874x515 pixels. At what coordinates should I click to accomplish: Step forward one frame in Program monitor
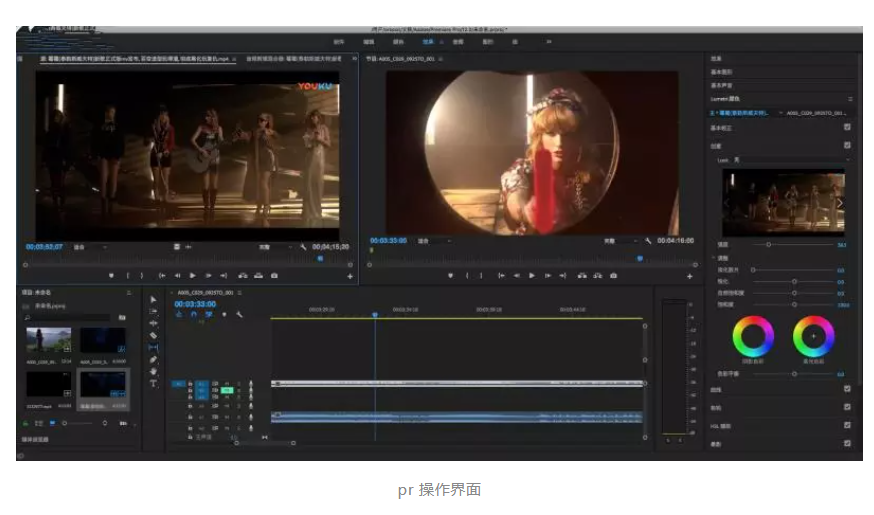coord(547,276)
